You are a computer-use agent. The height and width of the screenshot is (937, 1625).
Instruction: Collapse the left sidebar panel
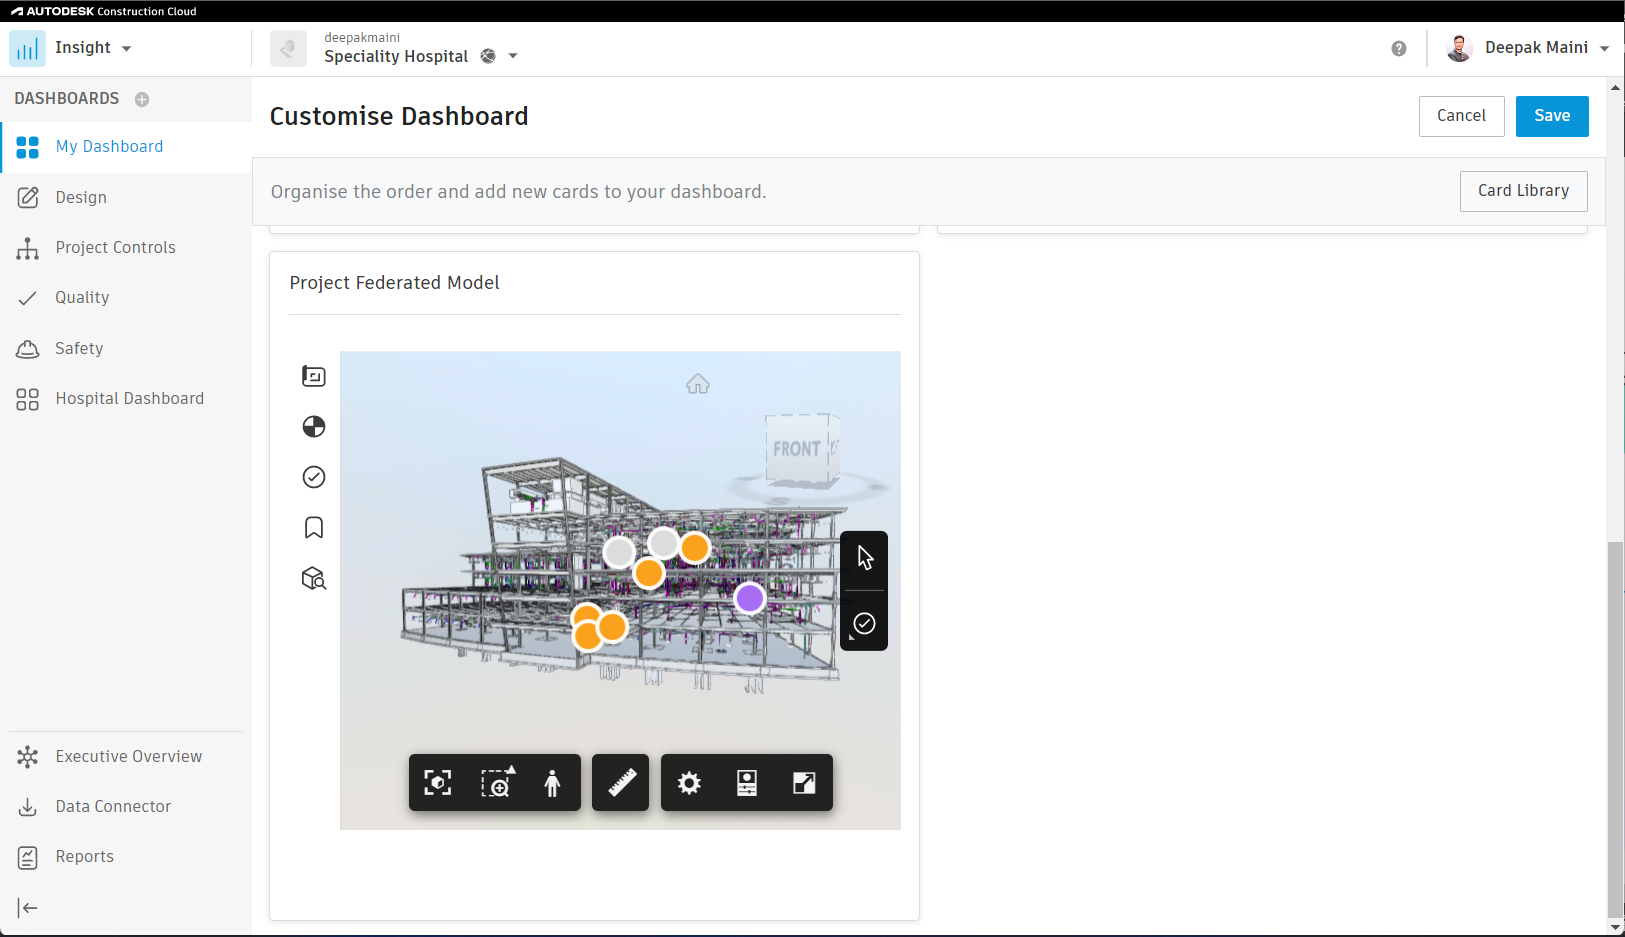point(28,908)
